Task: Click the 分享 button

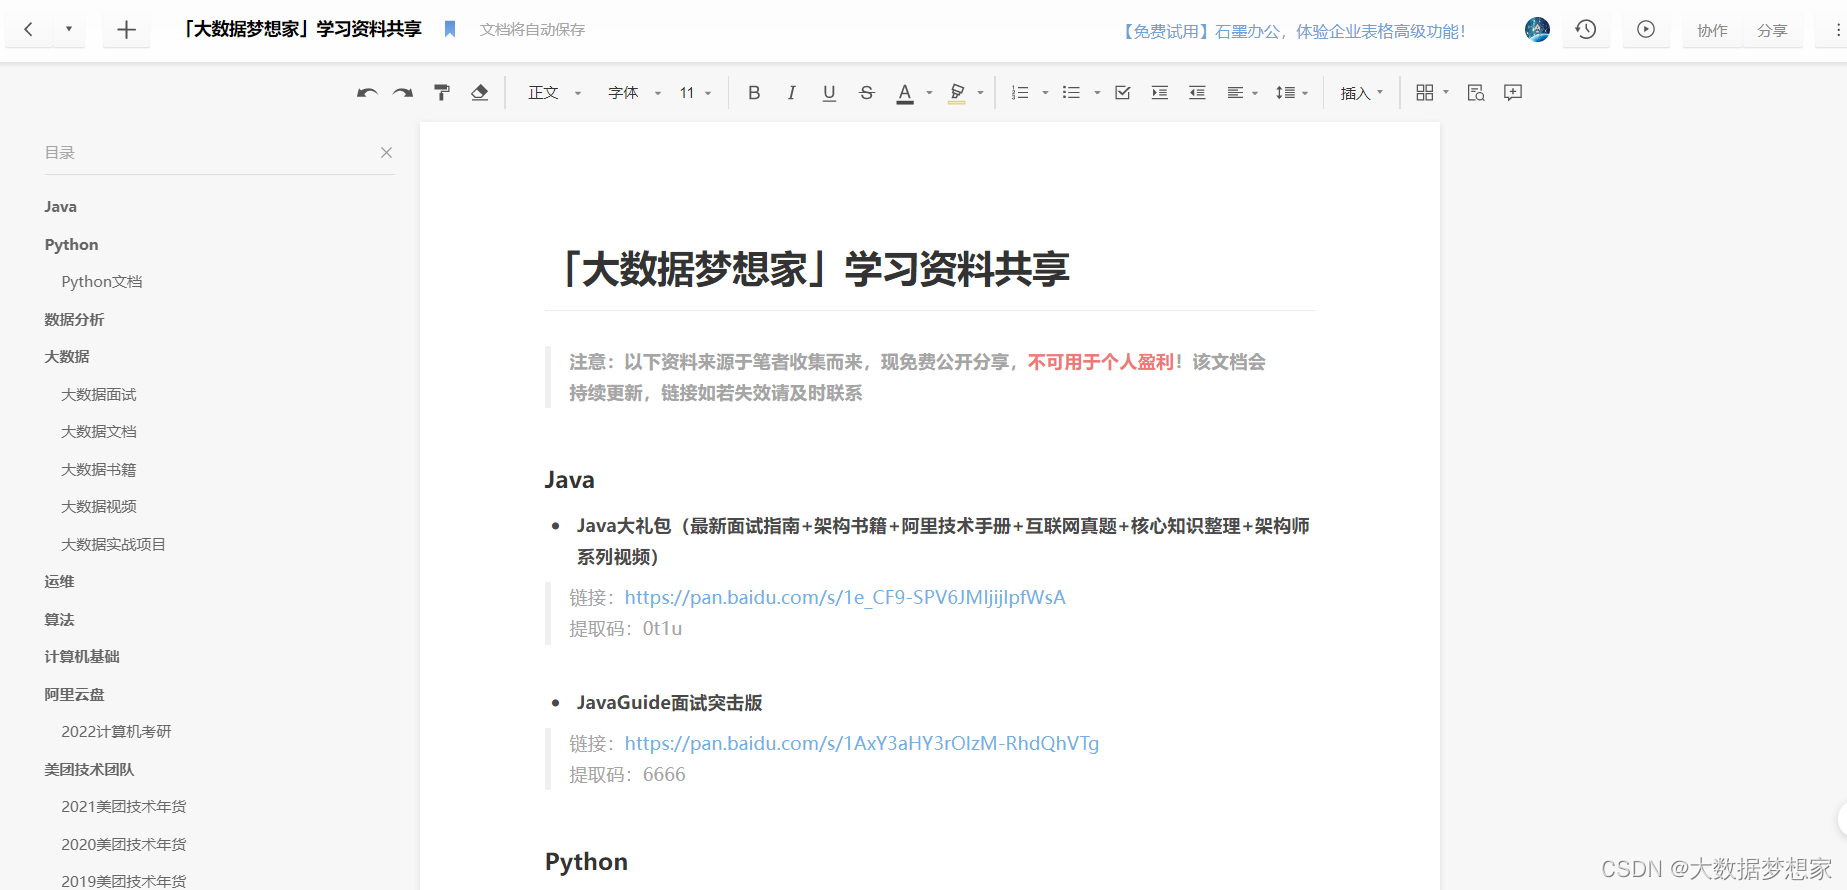Action: coord(1772,30)
